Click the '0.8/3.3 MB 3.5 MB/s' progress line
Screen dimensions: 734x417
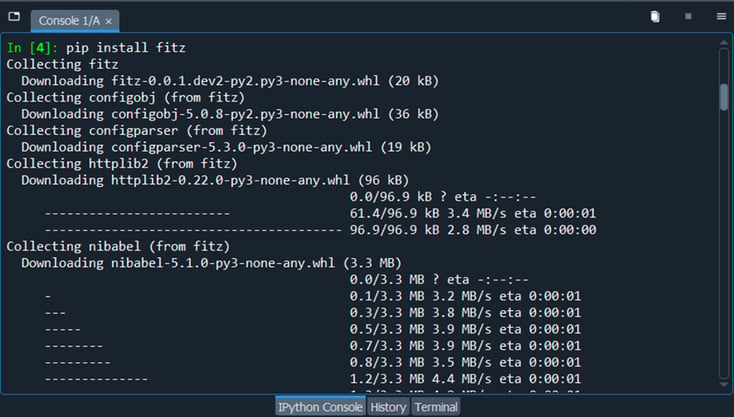point(313,363)
